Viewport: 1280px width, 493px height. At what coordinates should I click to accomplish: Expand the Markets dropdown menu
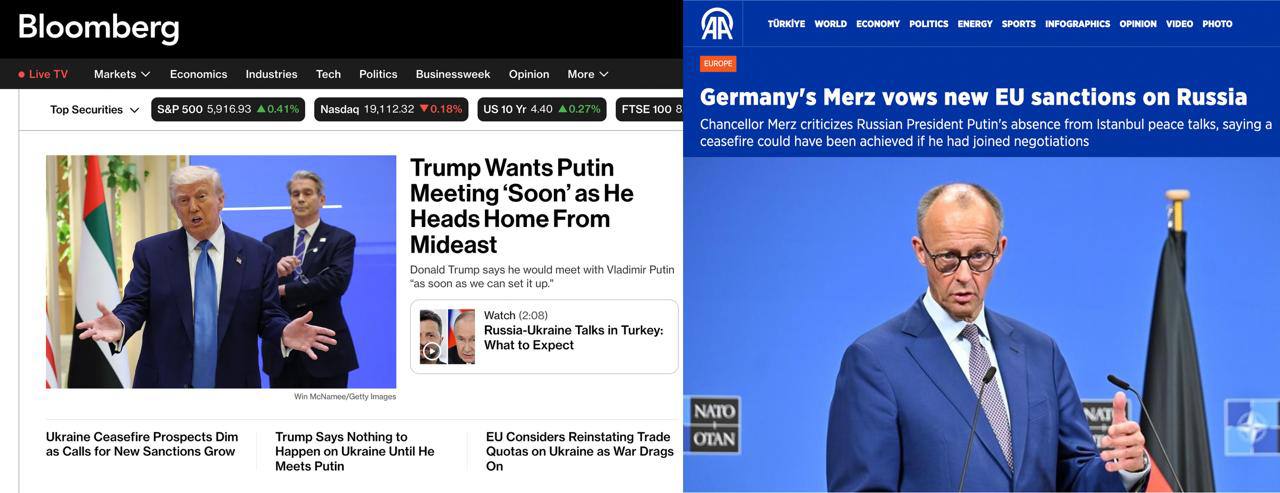tap(122, 74)
